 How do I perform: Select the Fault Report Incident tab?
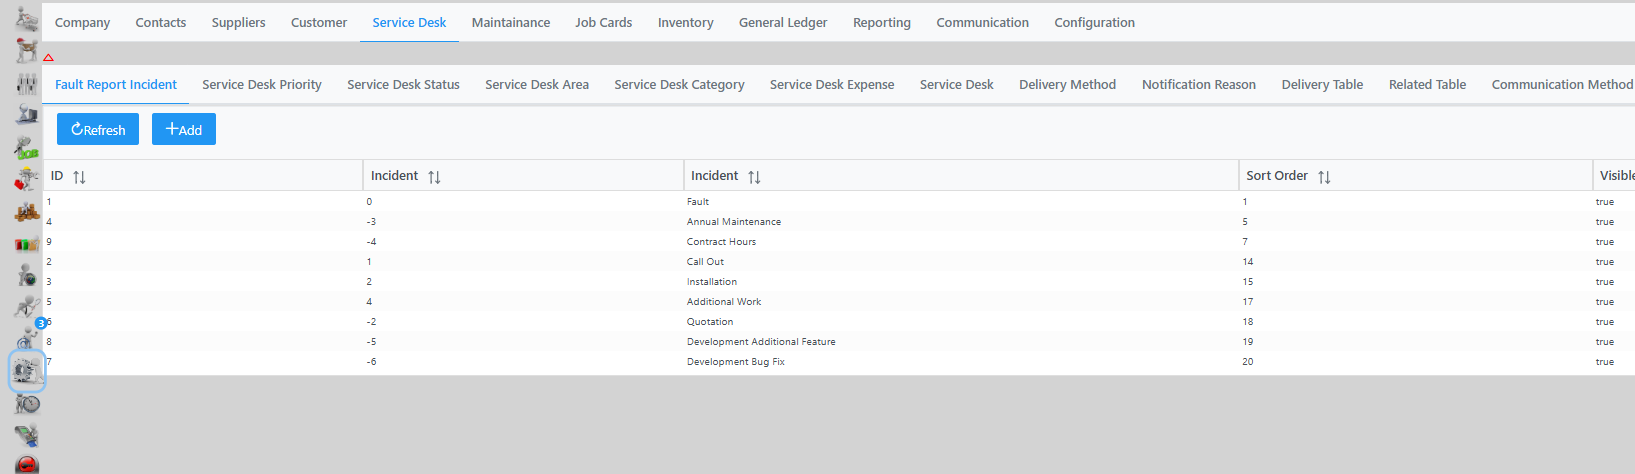click(116, 84)
